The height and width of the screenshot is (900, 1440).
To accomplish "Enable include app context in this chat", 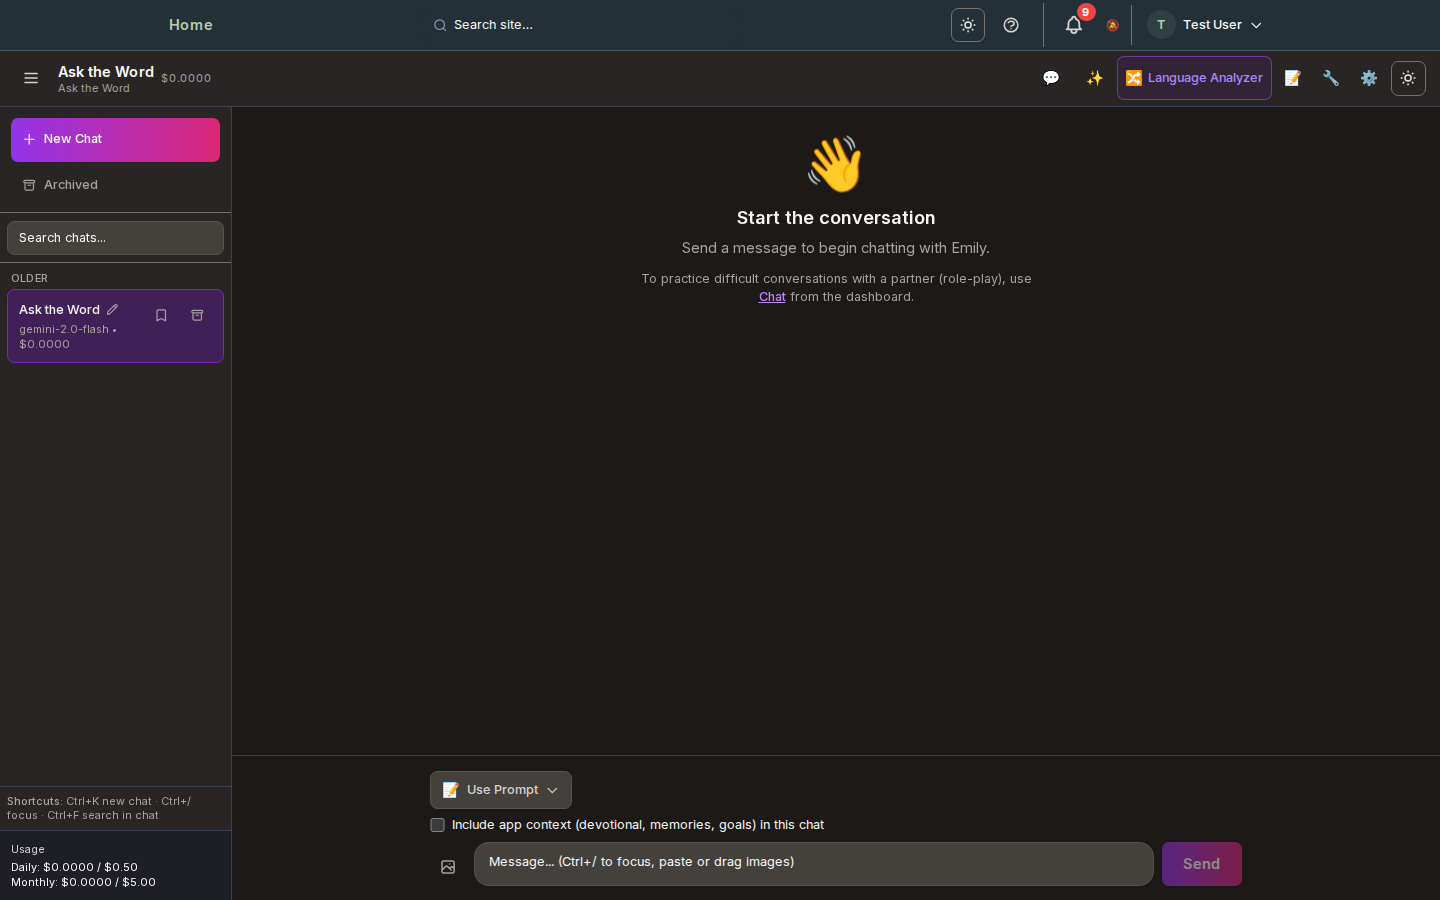I will point(437,825).
